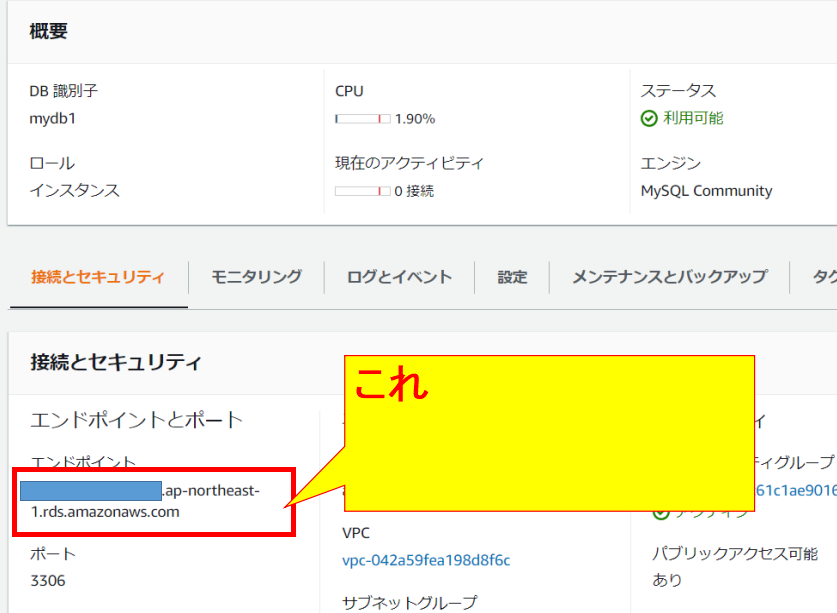Go to the メンテナンスとバックアップ tab
The height and width of the screenshot is (613, 837).
click(x=669, y=277)
